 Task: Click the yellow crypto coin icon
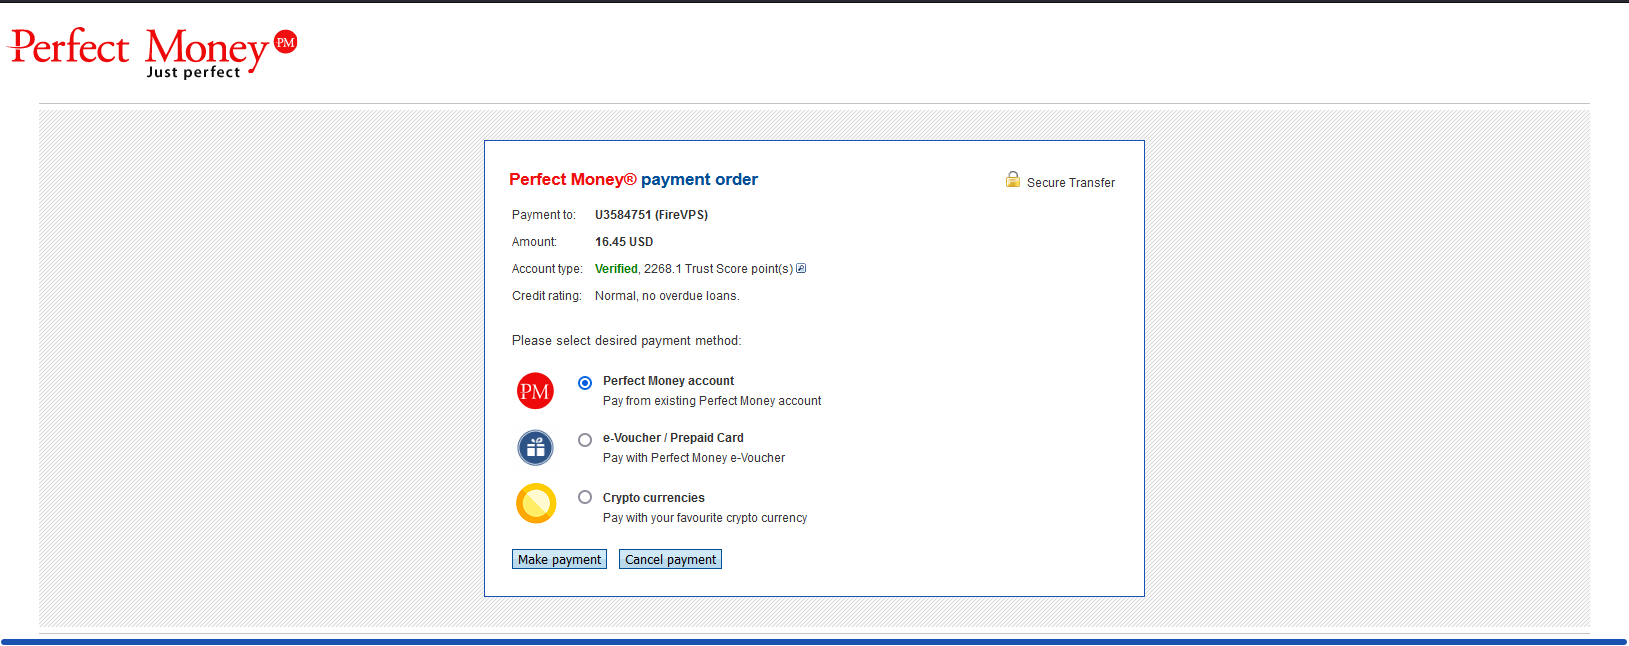pyautogui.click(x=536, y=504)
